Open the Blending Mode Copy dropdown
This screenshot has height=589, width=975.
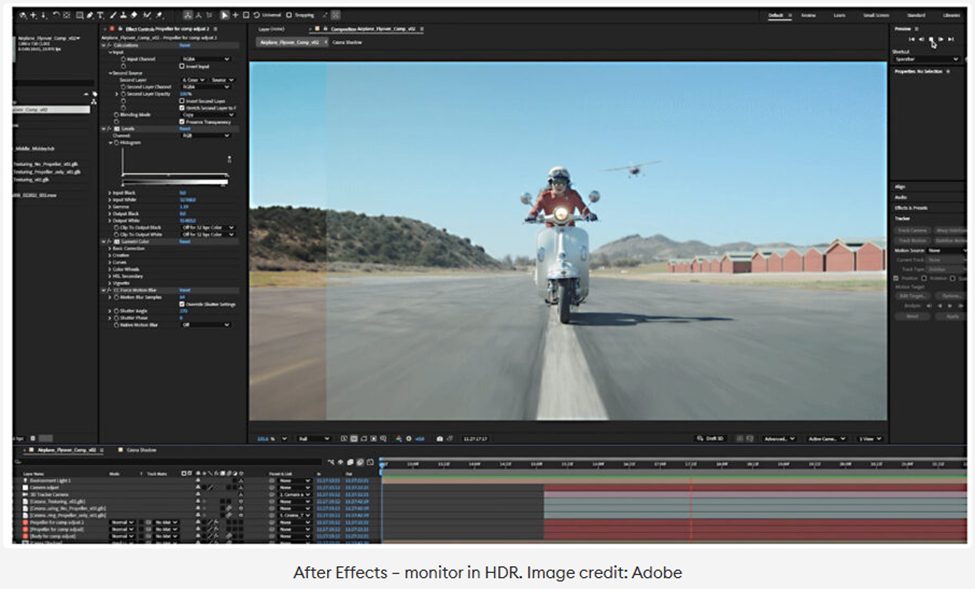pos(208,115)
